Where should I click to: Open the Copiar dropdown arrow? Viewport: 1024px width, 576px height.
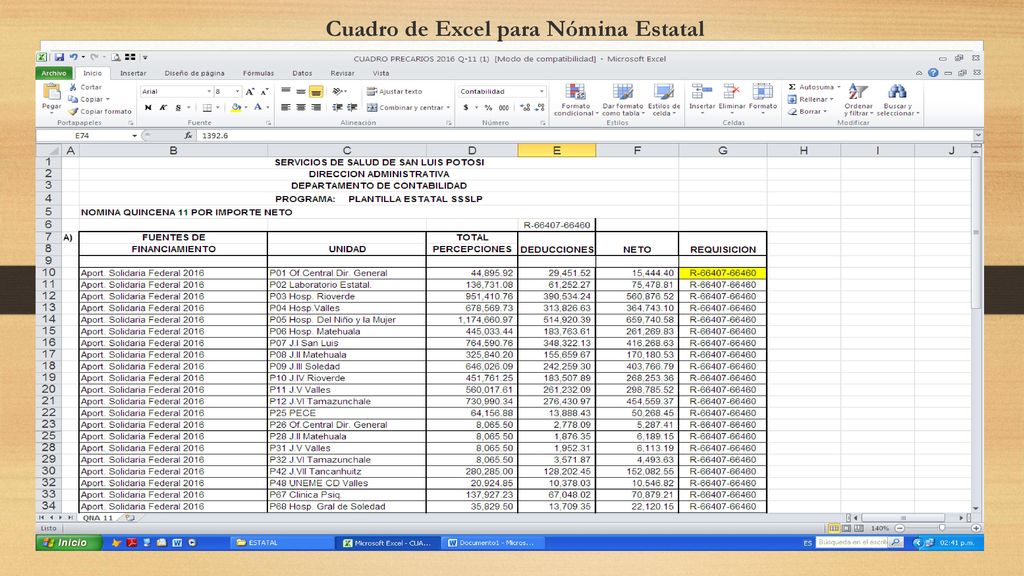pyautogui.click(x=108, y=99)
